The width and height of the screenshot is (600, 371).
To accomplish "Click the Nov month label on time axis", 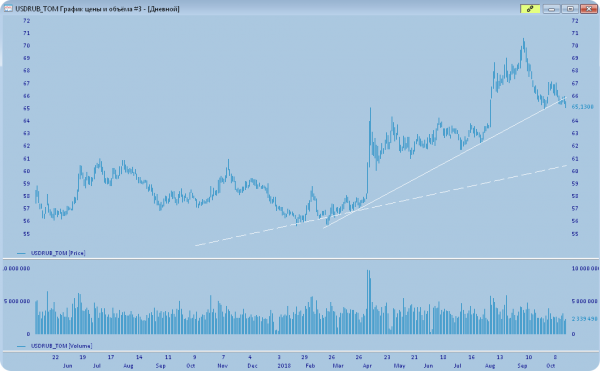I will click(222, 366).
